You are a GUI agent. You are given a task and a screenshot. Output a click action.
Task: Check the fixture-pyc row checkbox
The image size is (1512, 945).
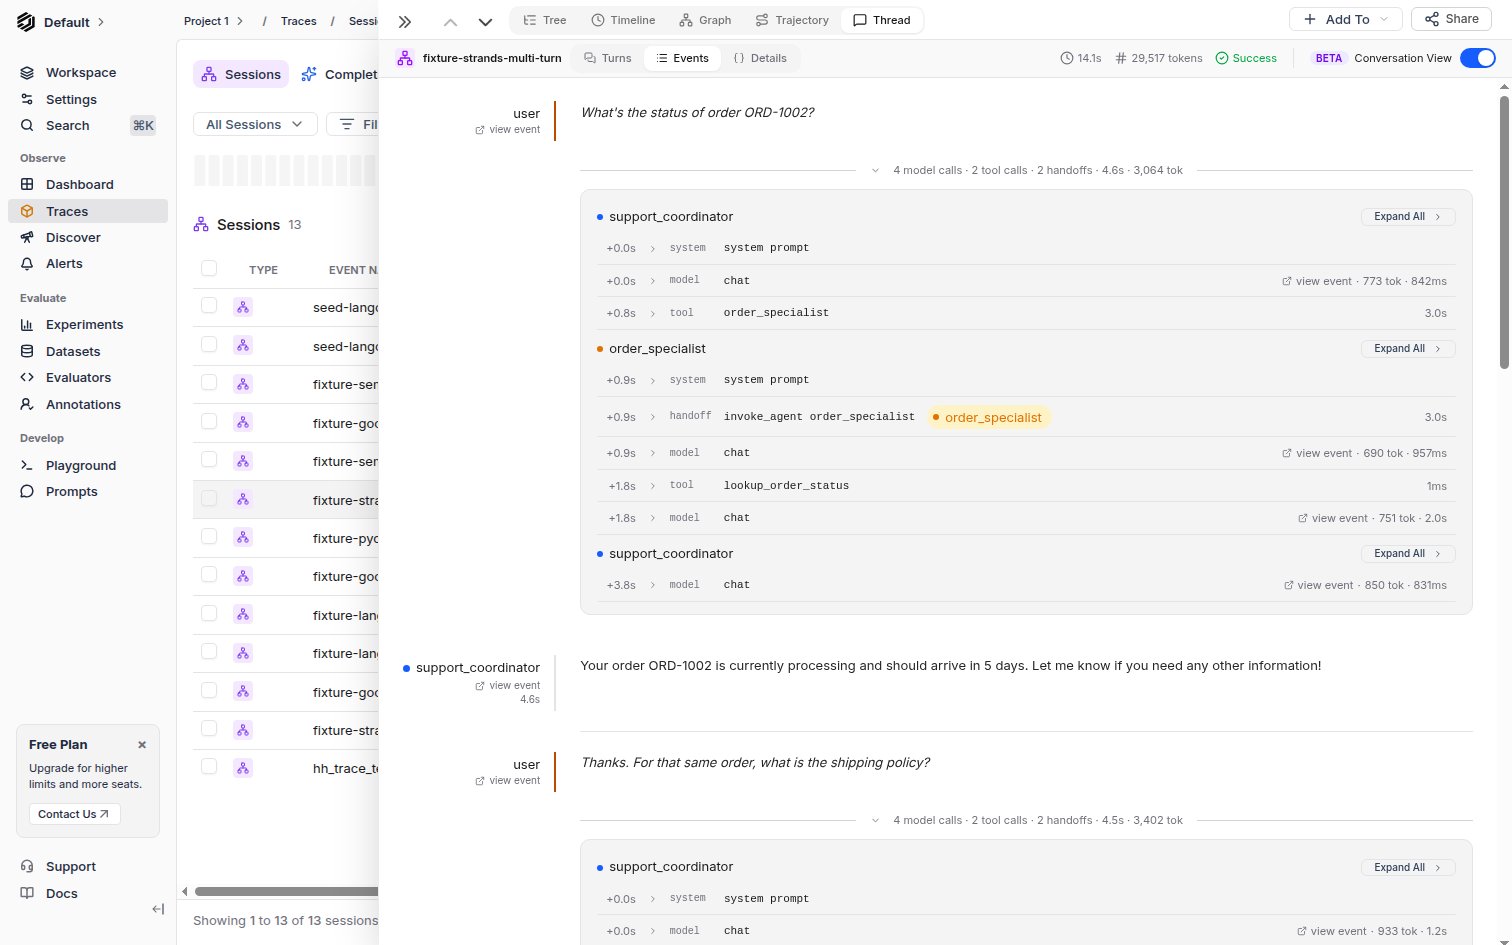pos(209,536)
